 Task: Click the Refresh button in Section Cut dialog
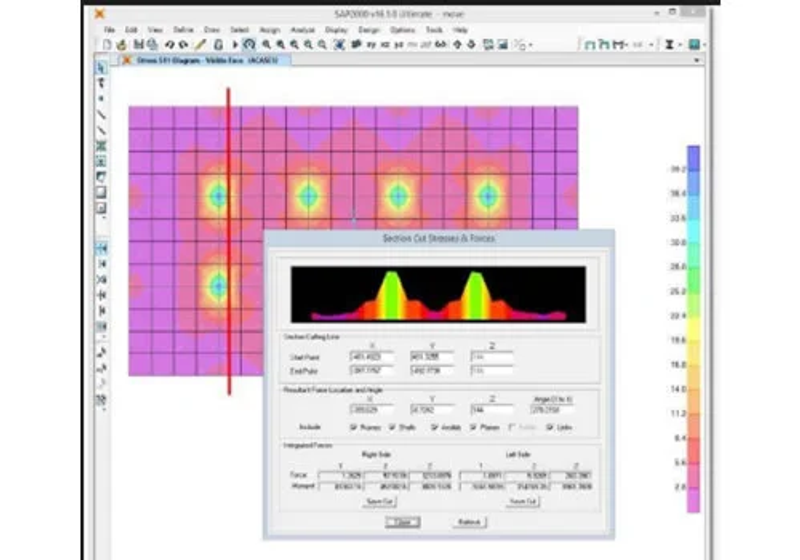469,522
